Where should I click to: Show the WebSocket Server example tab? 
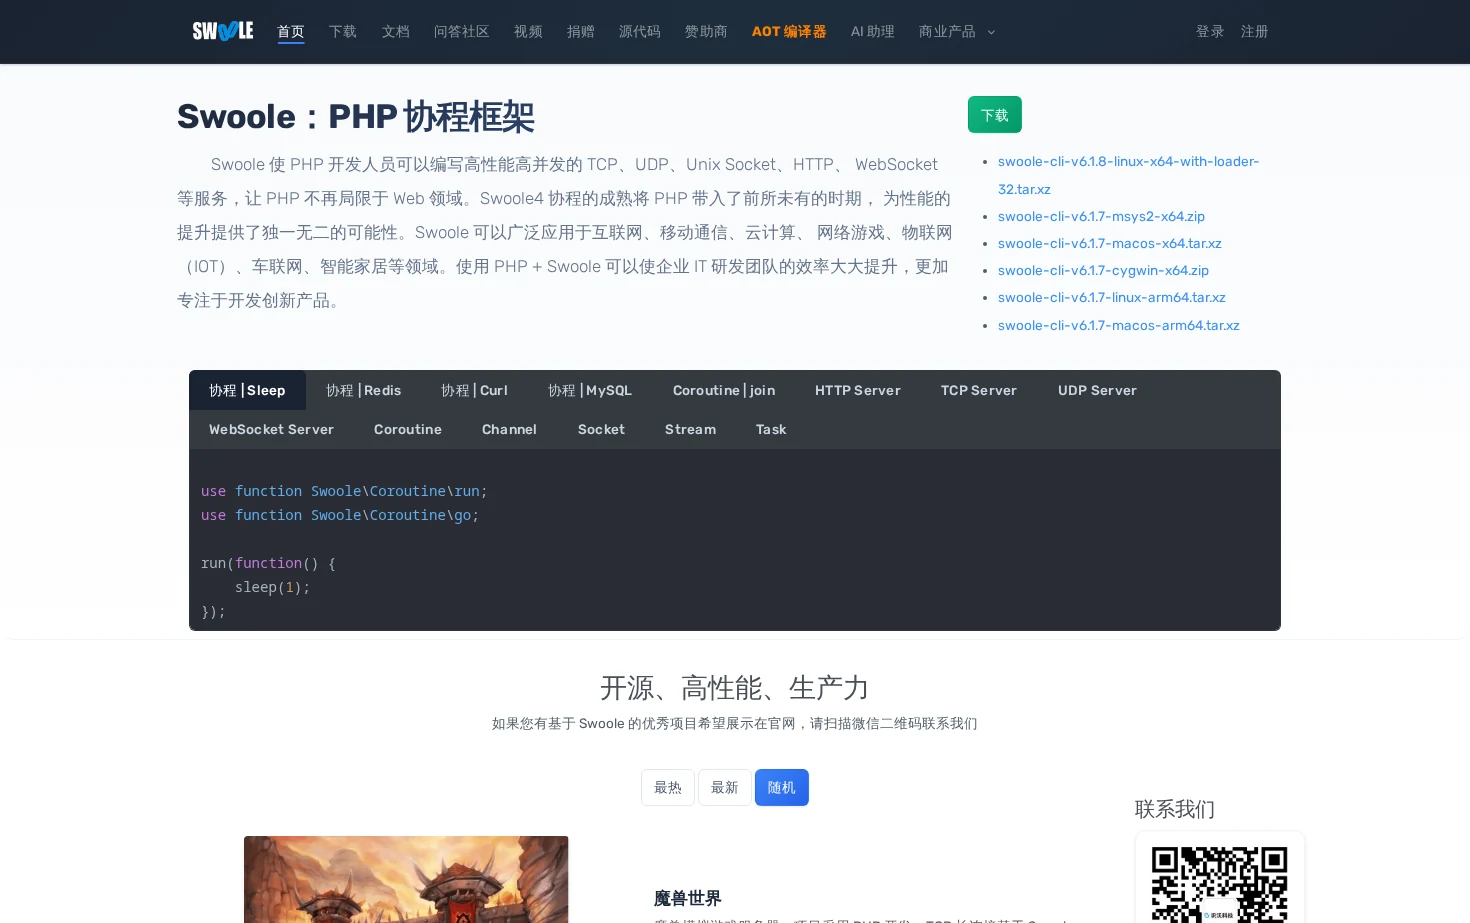point(271,429)
